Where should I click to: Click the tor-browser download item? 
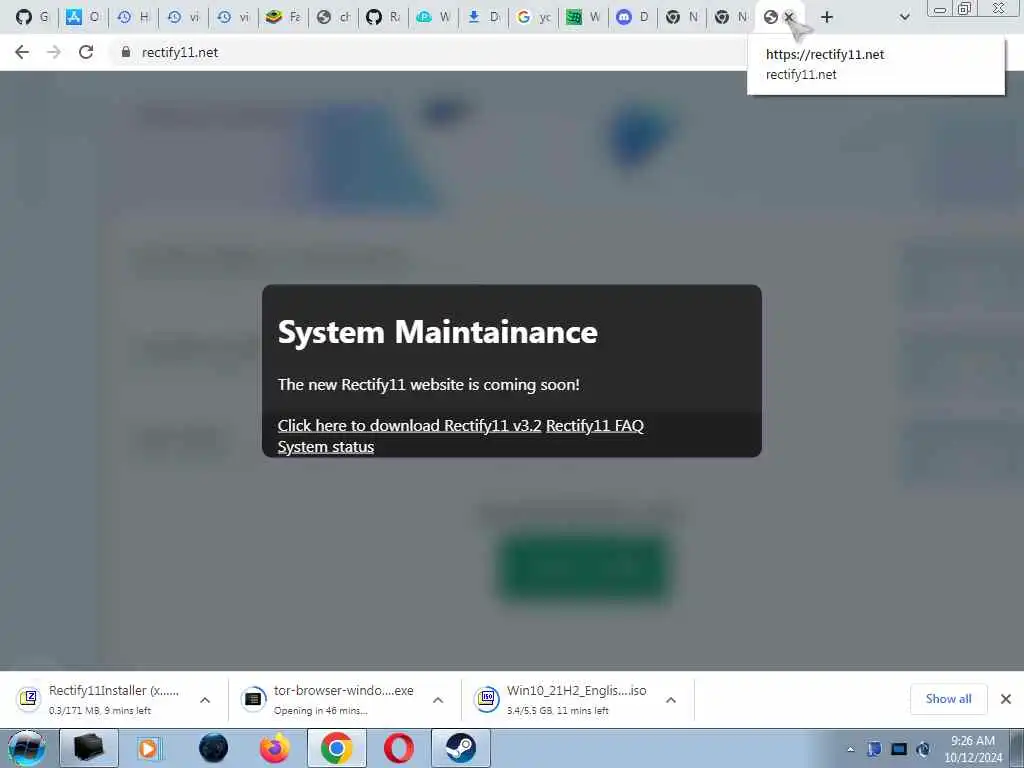tap(344, 699)
